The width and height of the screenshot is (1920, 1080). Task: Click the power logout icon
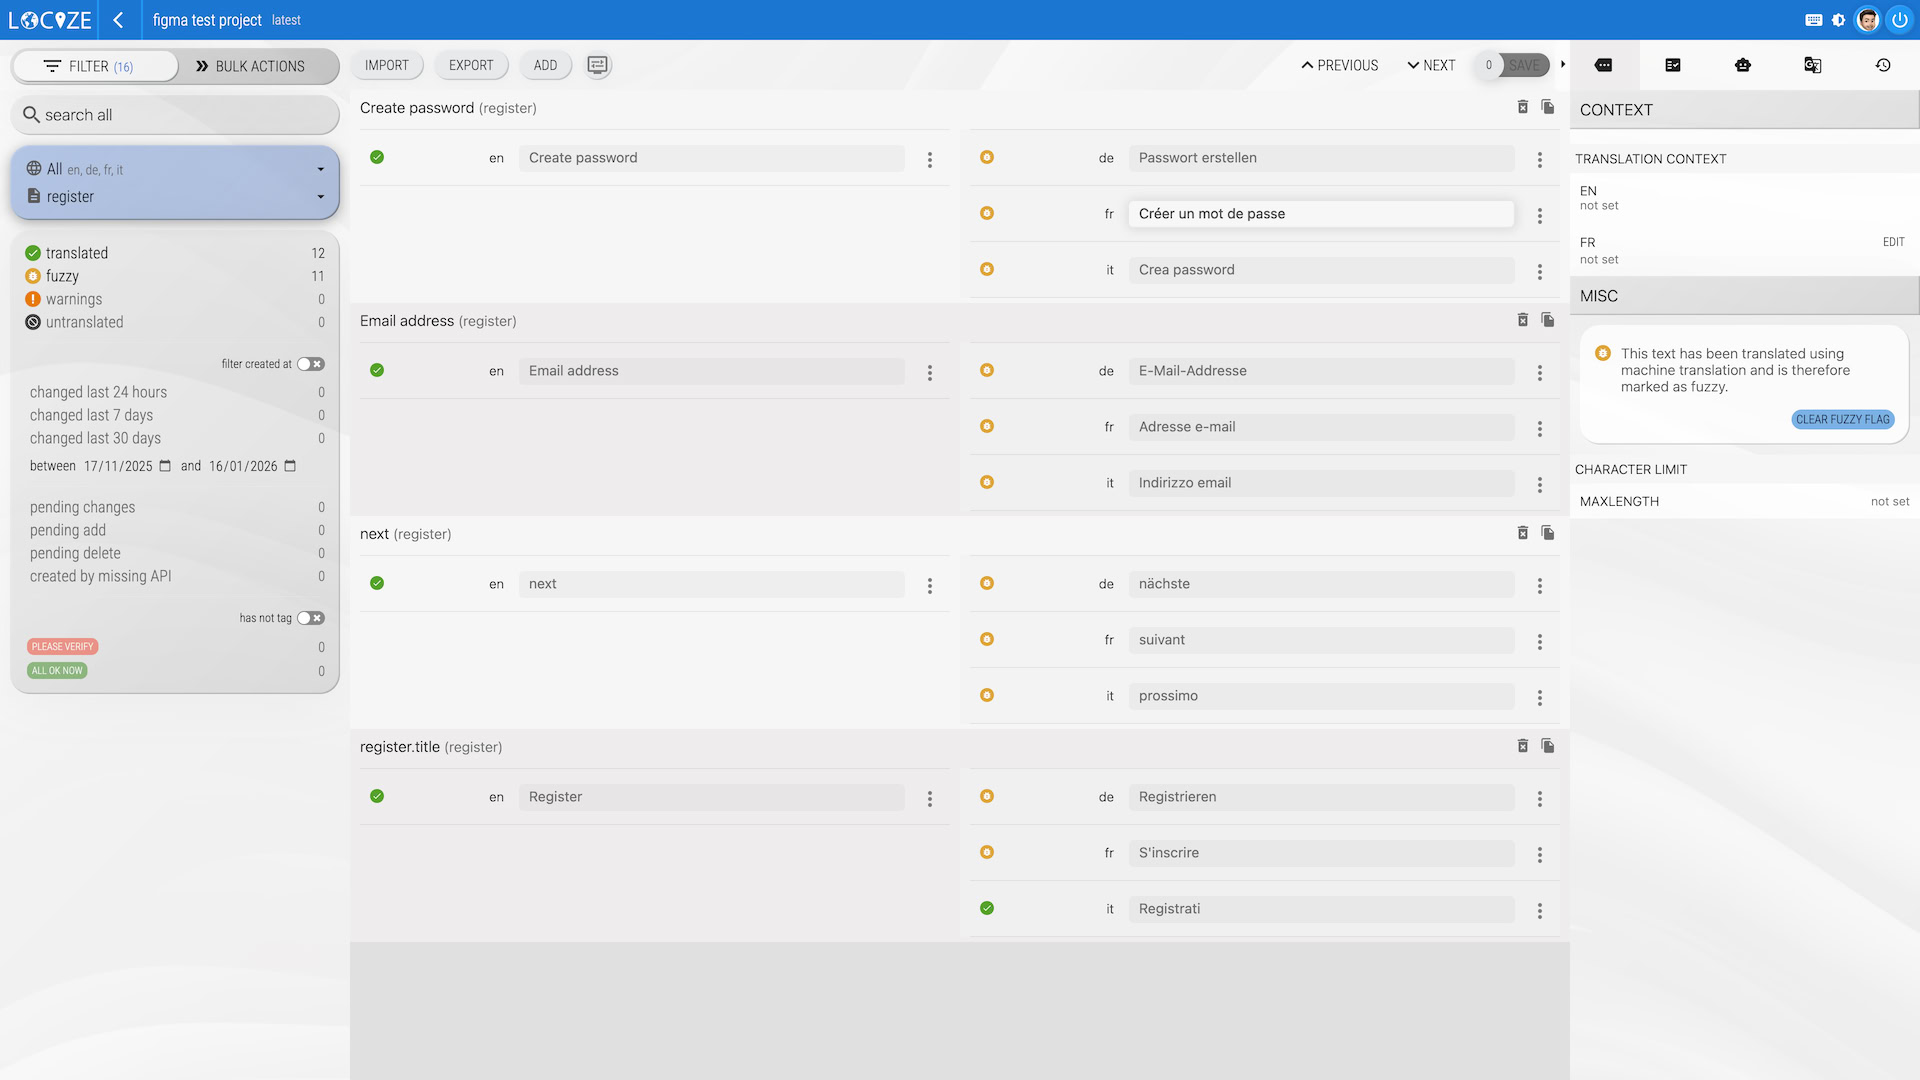(x=1899, y=20)
